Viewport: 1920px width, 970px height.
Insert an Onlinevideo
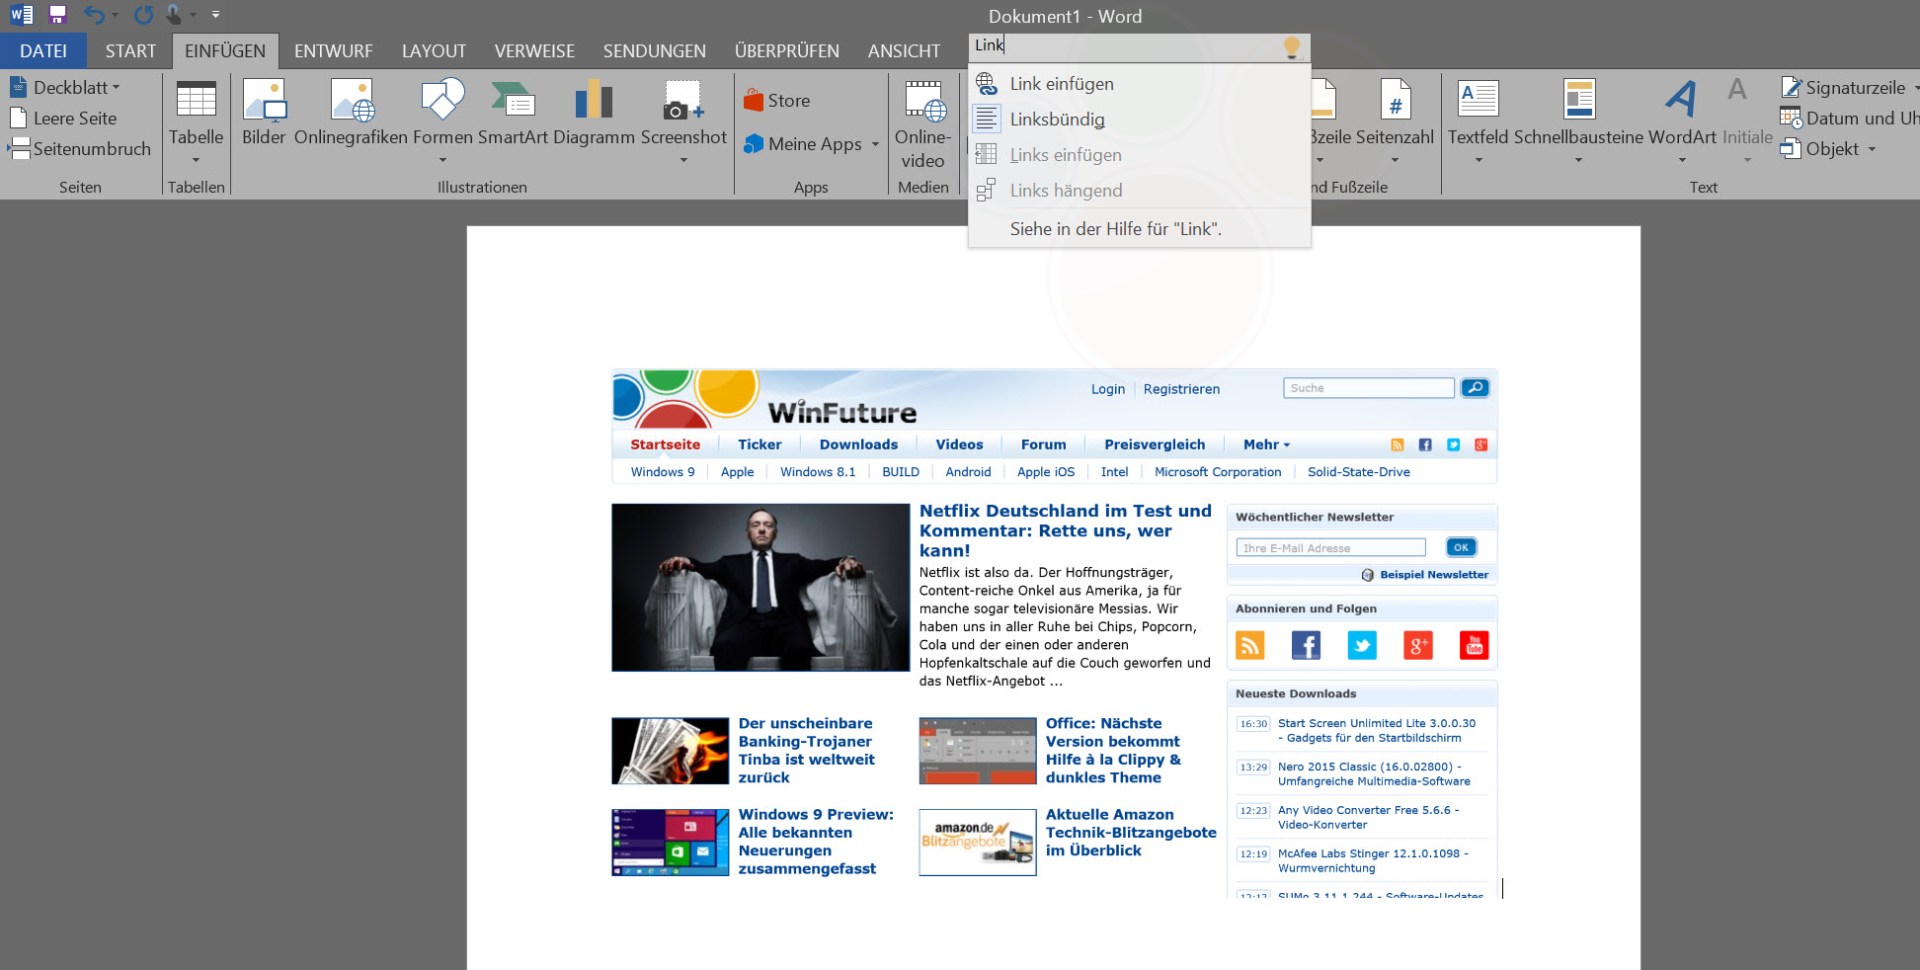pyautogui.click(x=922, y=125)
